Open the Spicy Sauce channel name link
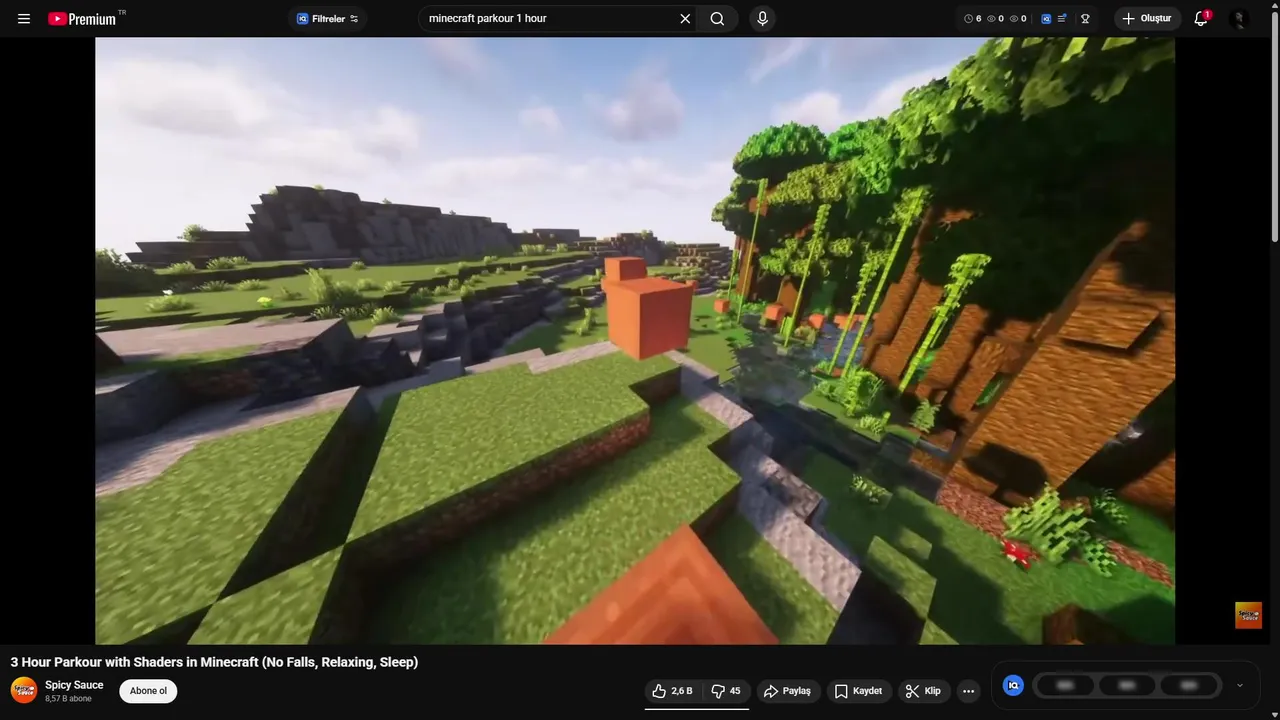 pos(74,685)
